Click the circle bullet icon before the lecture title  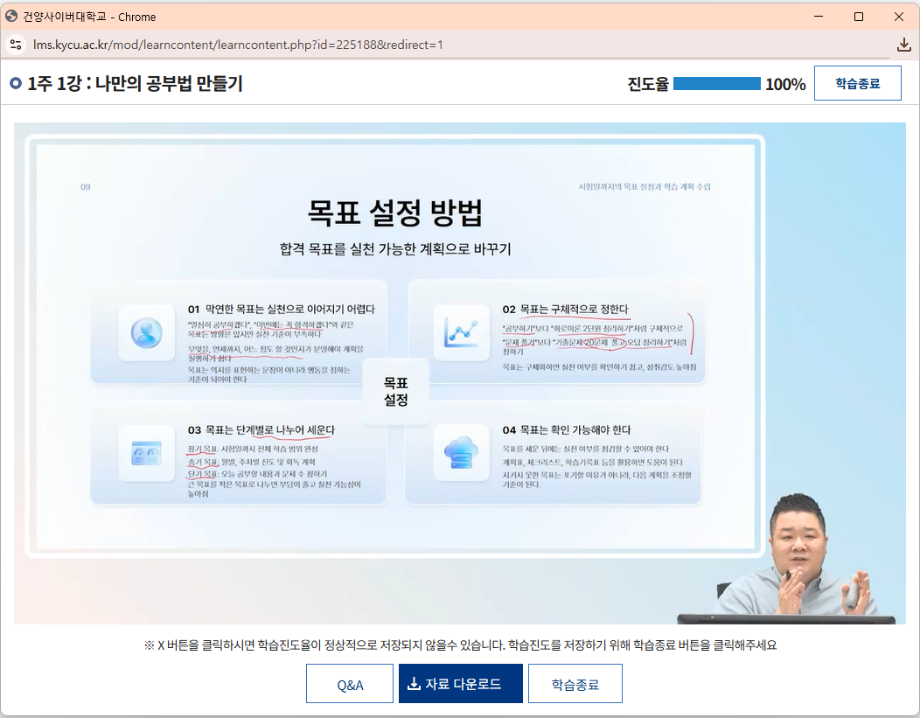click(15, 83)
